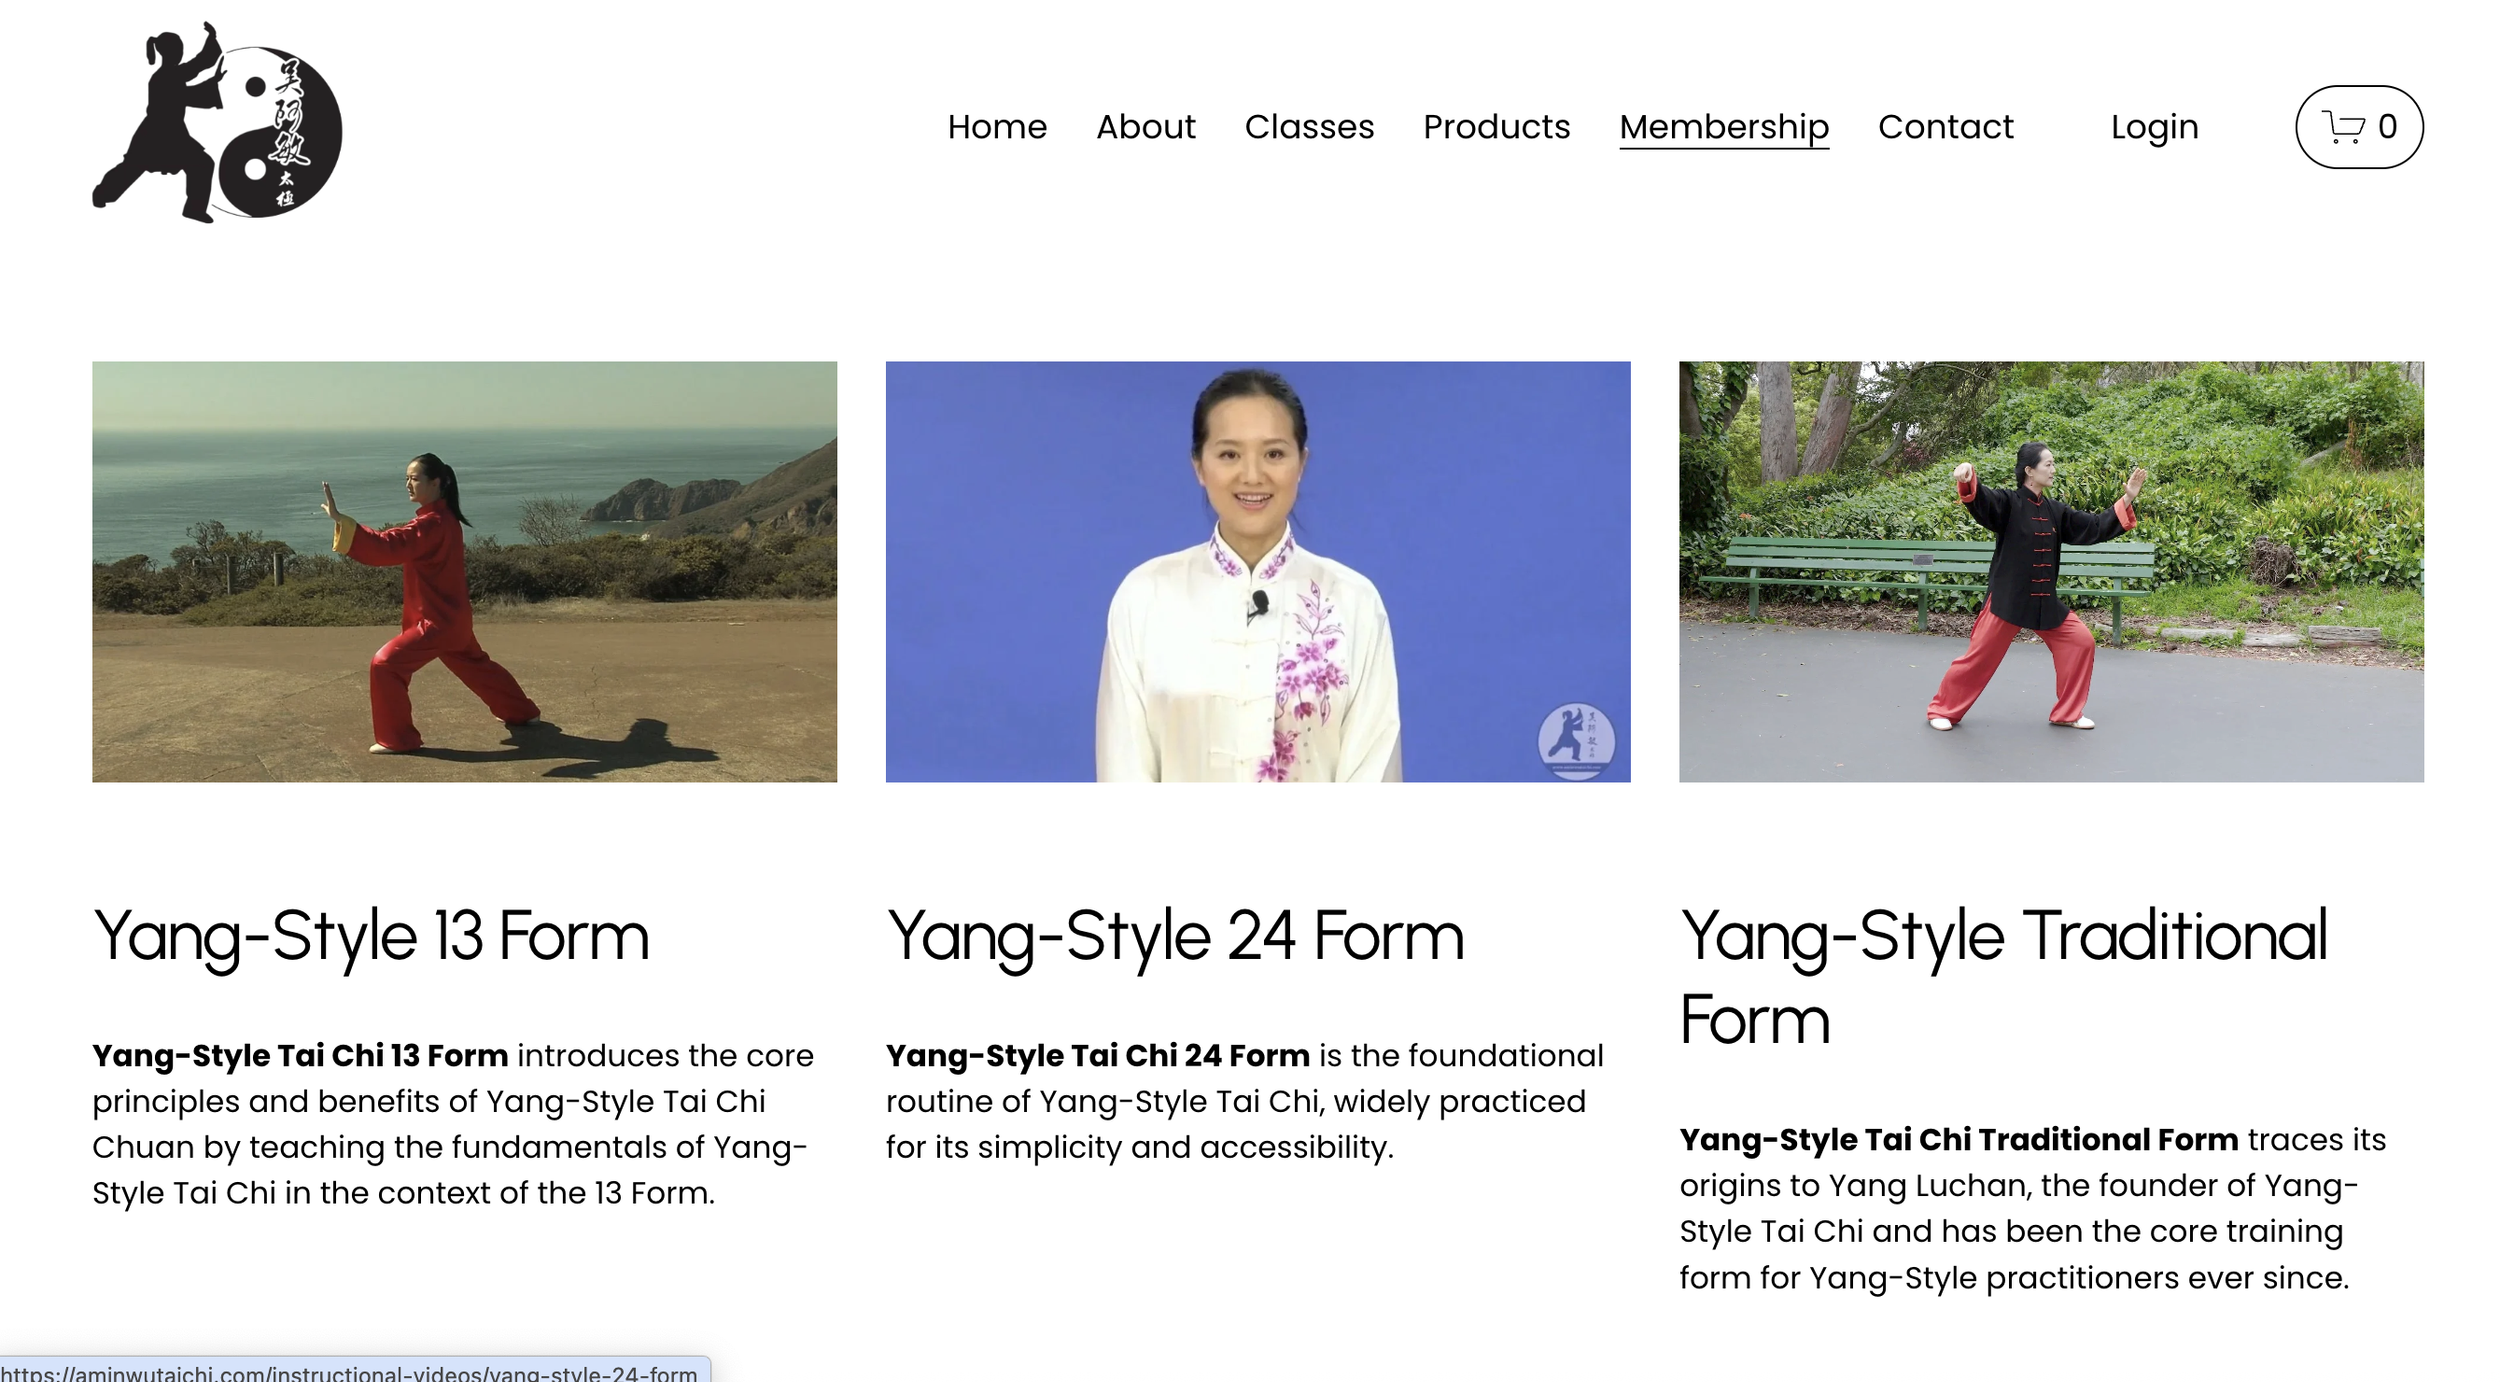Click the bold Yang-Style Tai Chi 24 Form text
The width and height of the screenshot is (2500, 1382).
(x=1097, y=1055)
